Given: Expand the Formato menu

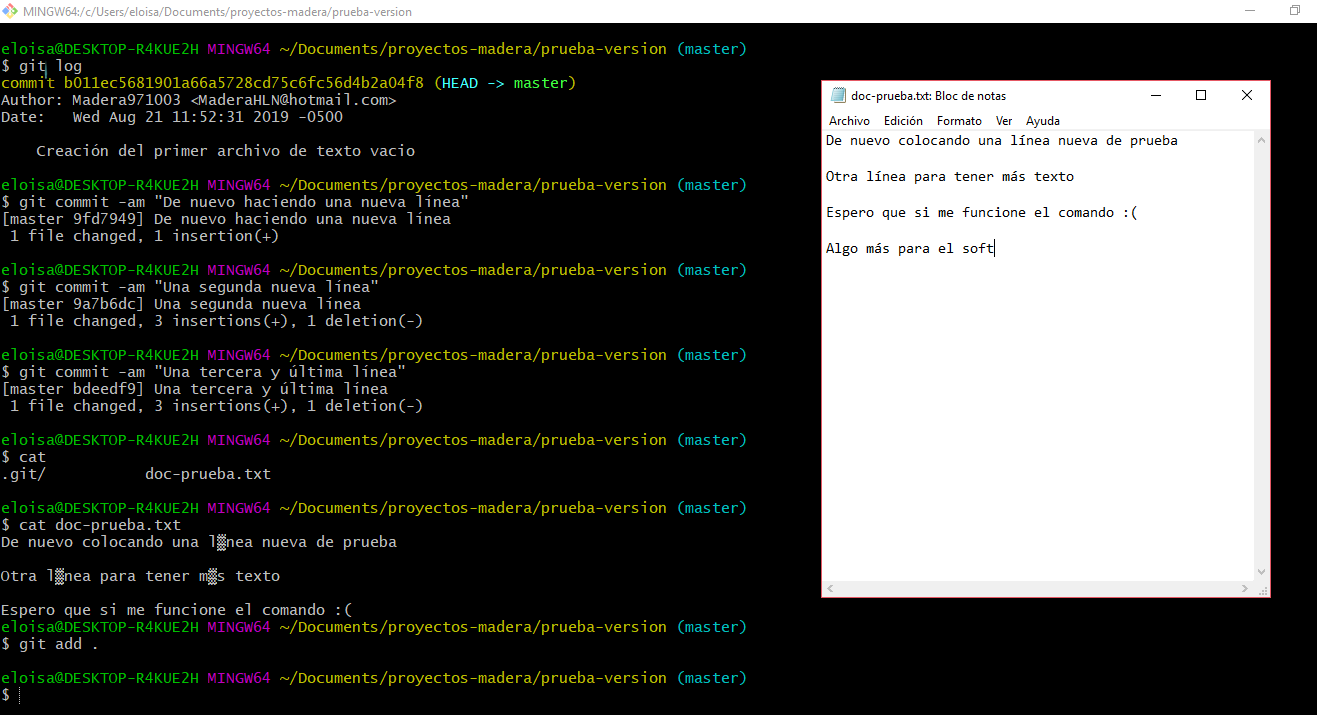Looking at the screenshot, I should (959, 121).
